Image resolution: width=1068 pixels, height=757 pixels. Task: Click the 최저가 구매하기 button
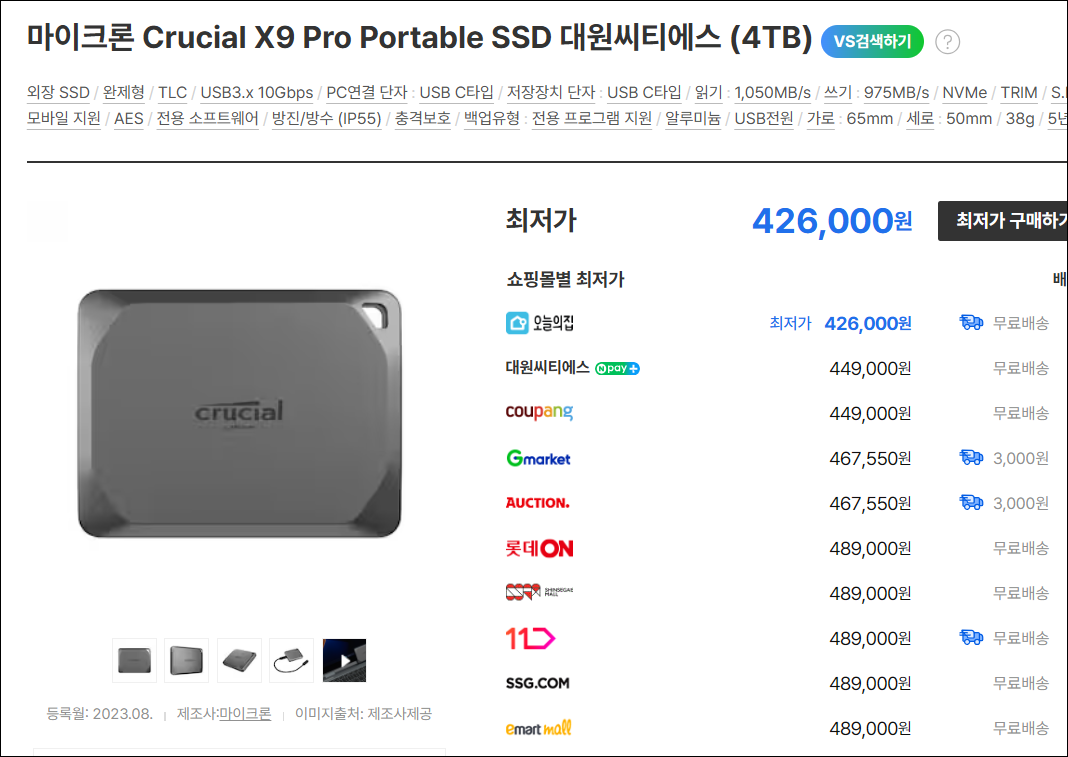tap(1003, 220)
